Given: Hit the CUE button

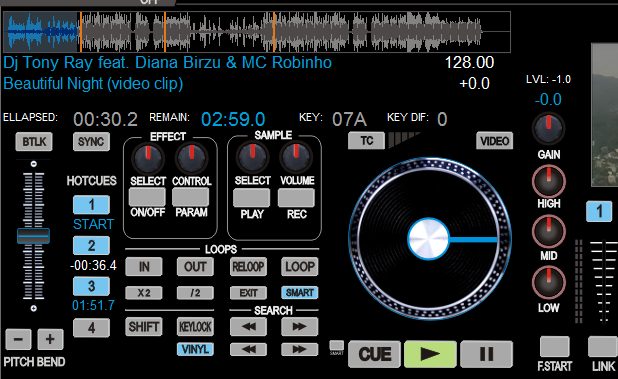Looking at the screenshot, I should [x=374, y=354].
